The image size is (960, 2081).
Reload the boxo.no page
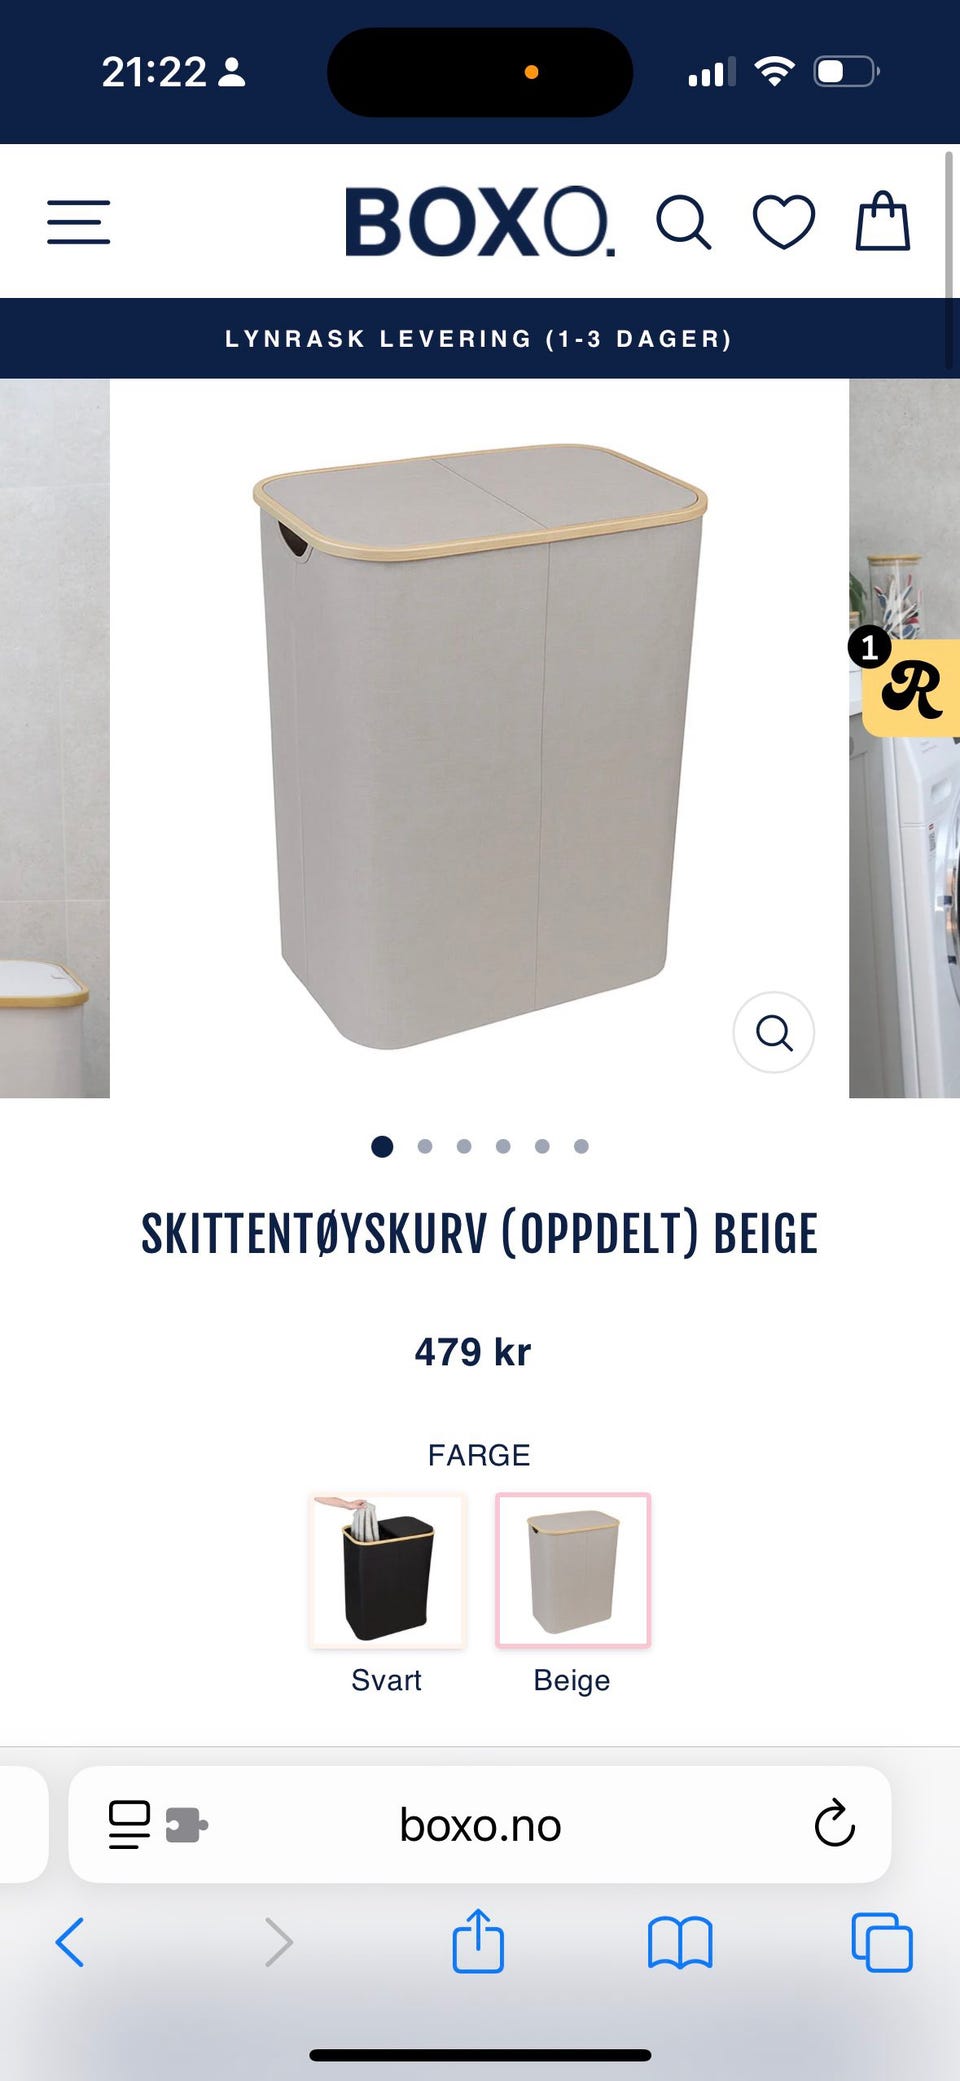[x=834, y=1824]
